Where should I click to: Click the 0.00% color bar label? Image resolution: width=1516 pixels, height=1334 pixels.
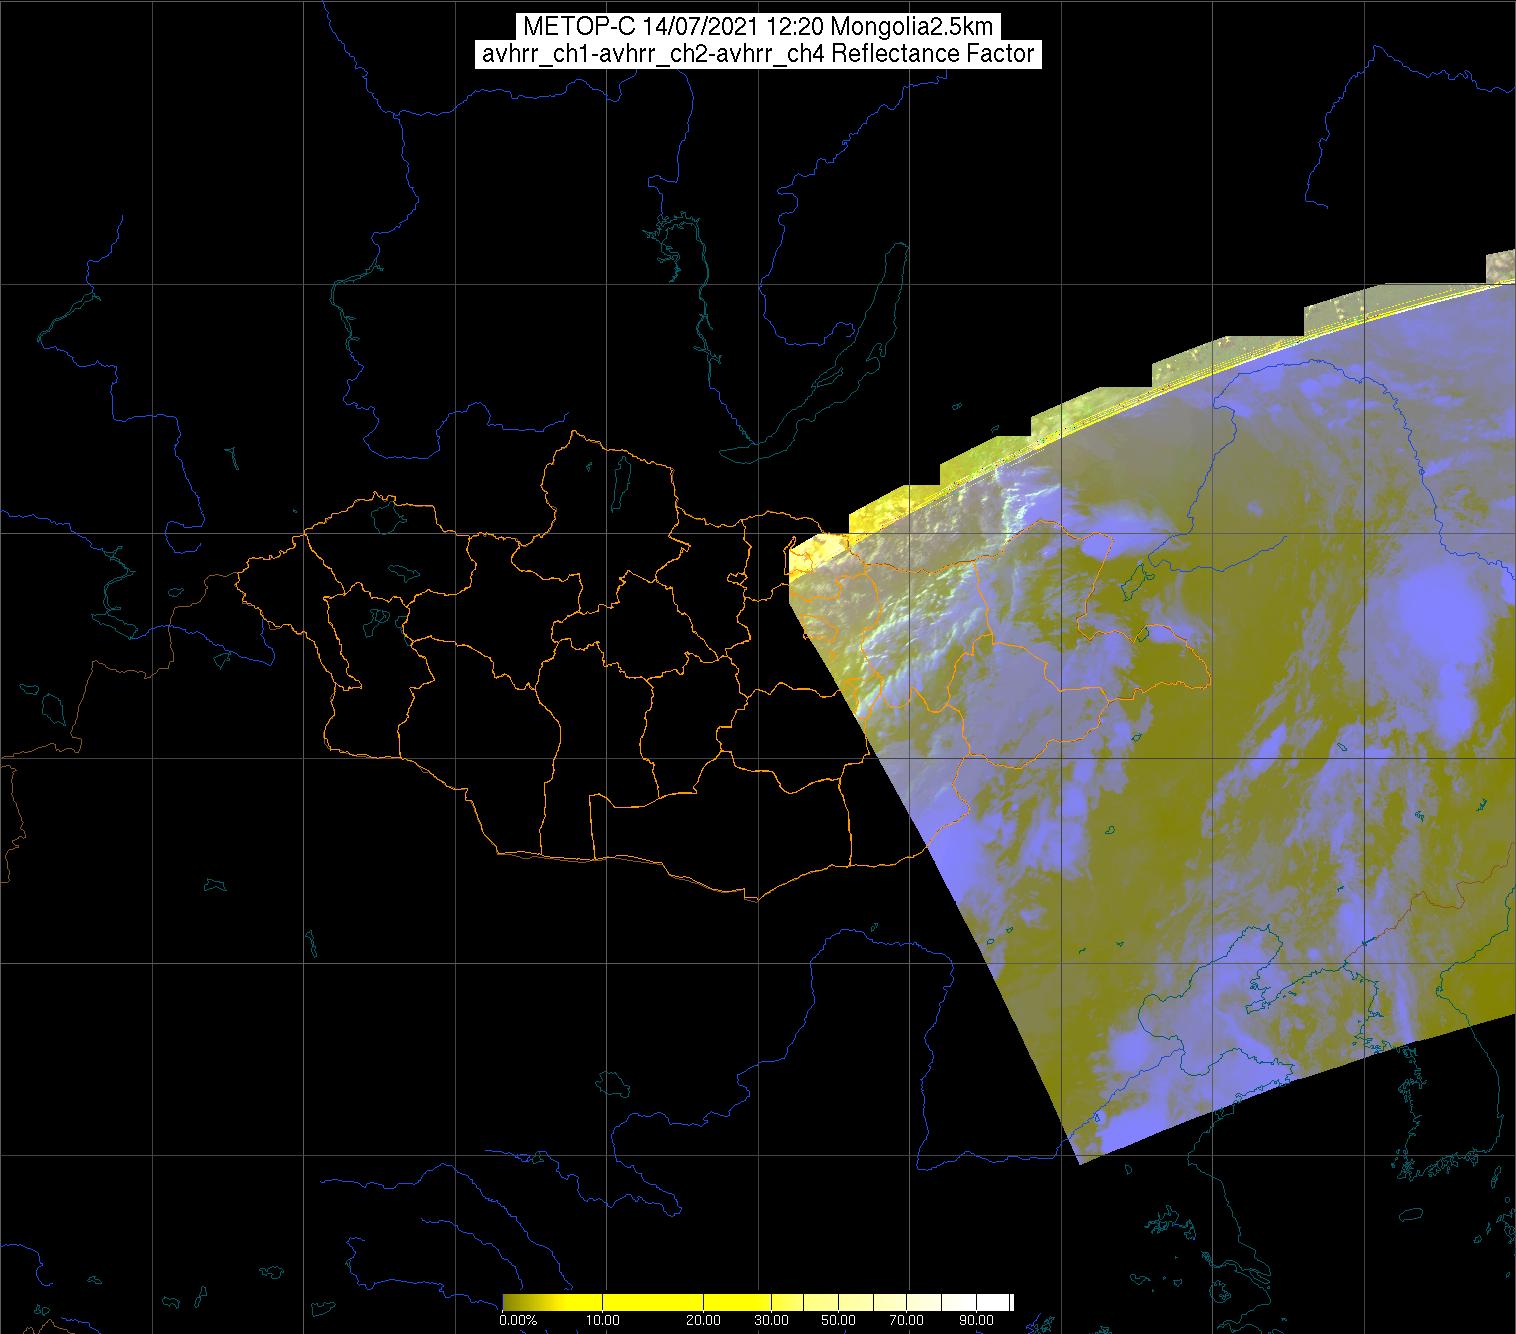point(518,1321)
